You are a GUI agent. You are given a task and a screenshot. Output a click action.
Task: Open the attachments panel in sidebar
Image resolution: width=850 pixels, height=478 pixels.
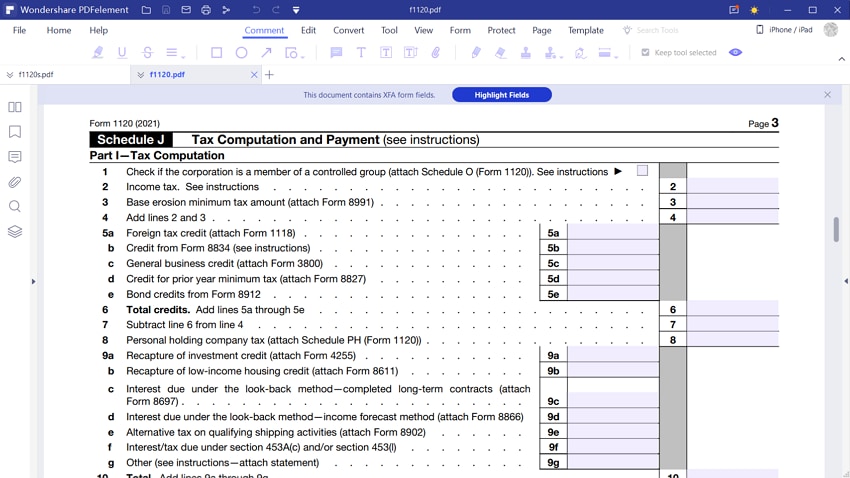15,182
